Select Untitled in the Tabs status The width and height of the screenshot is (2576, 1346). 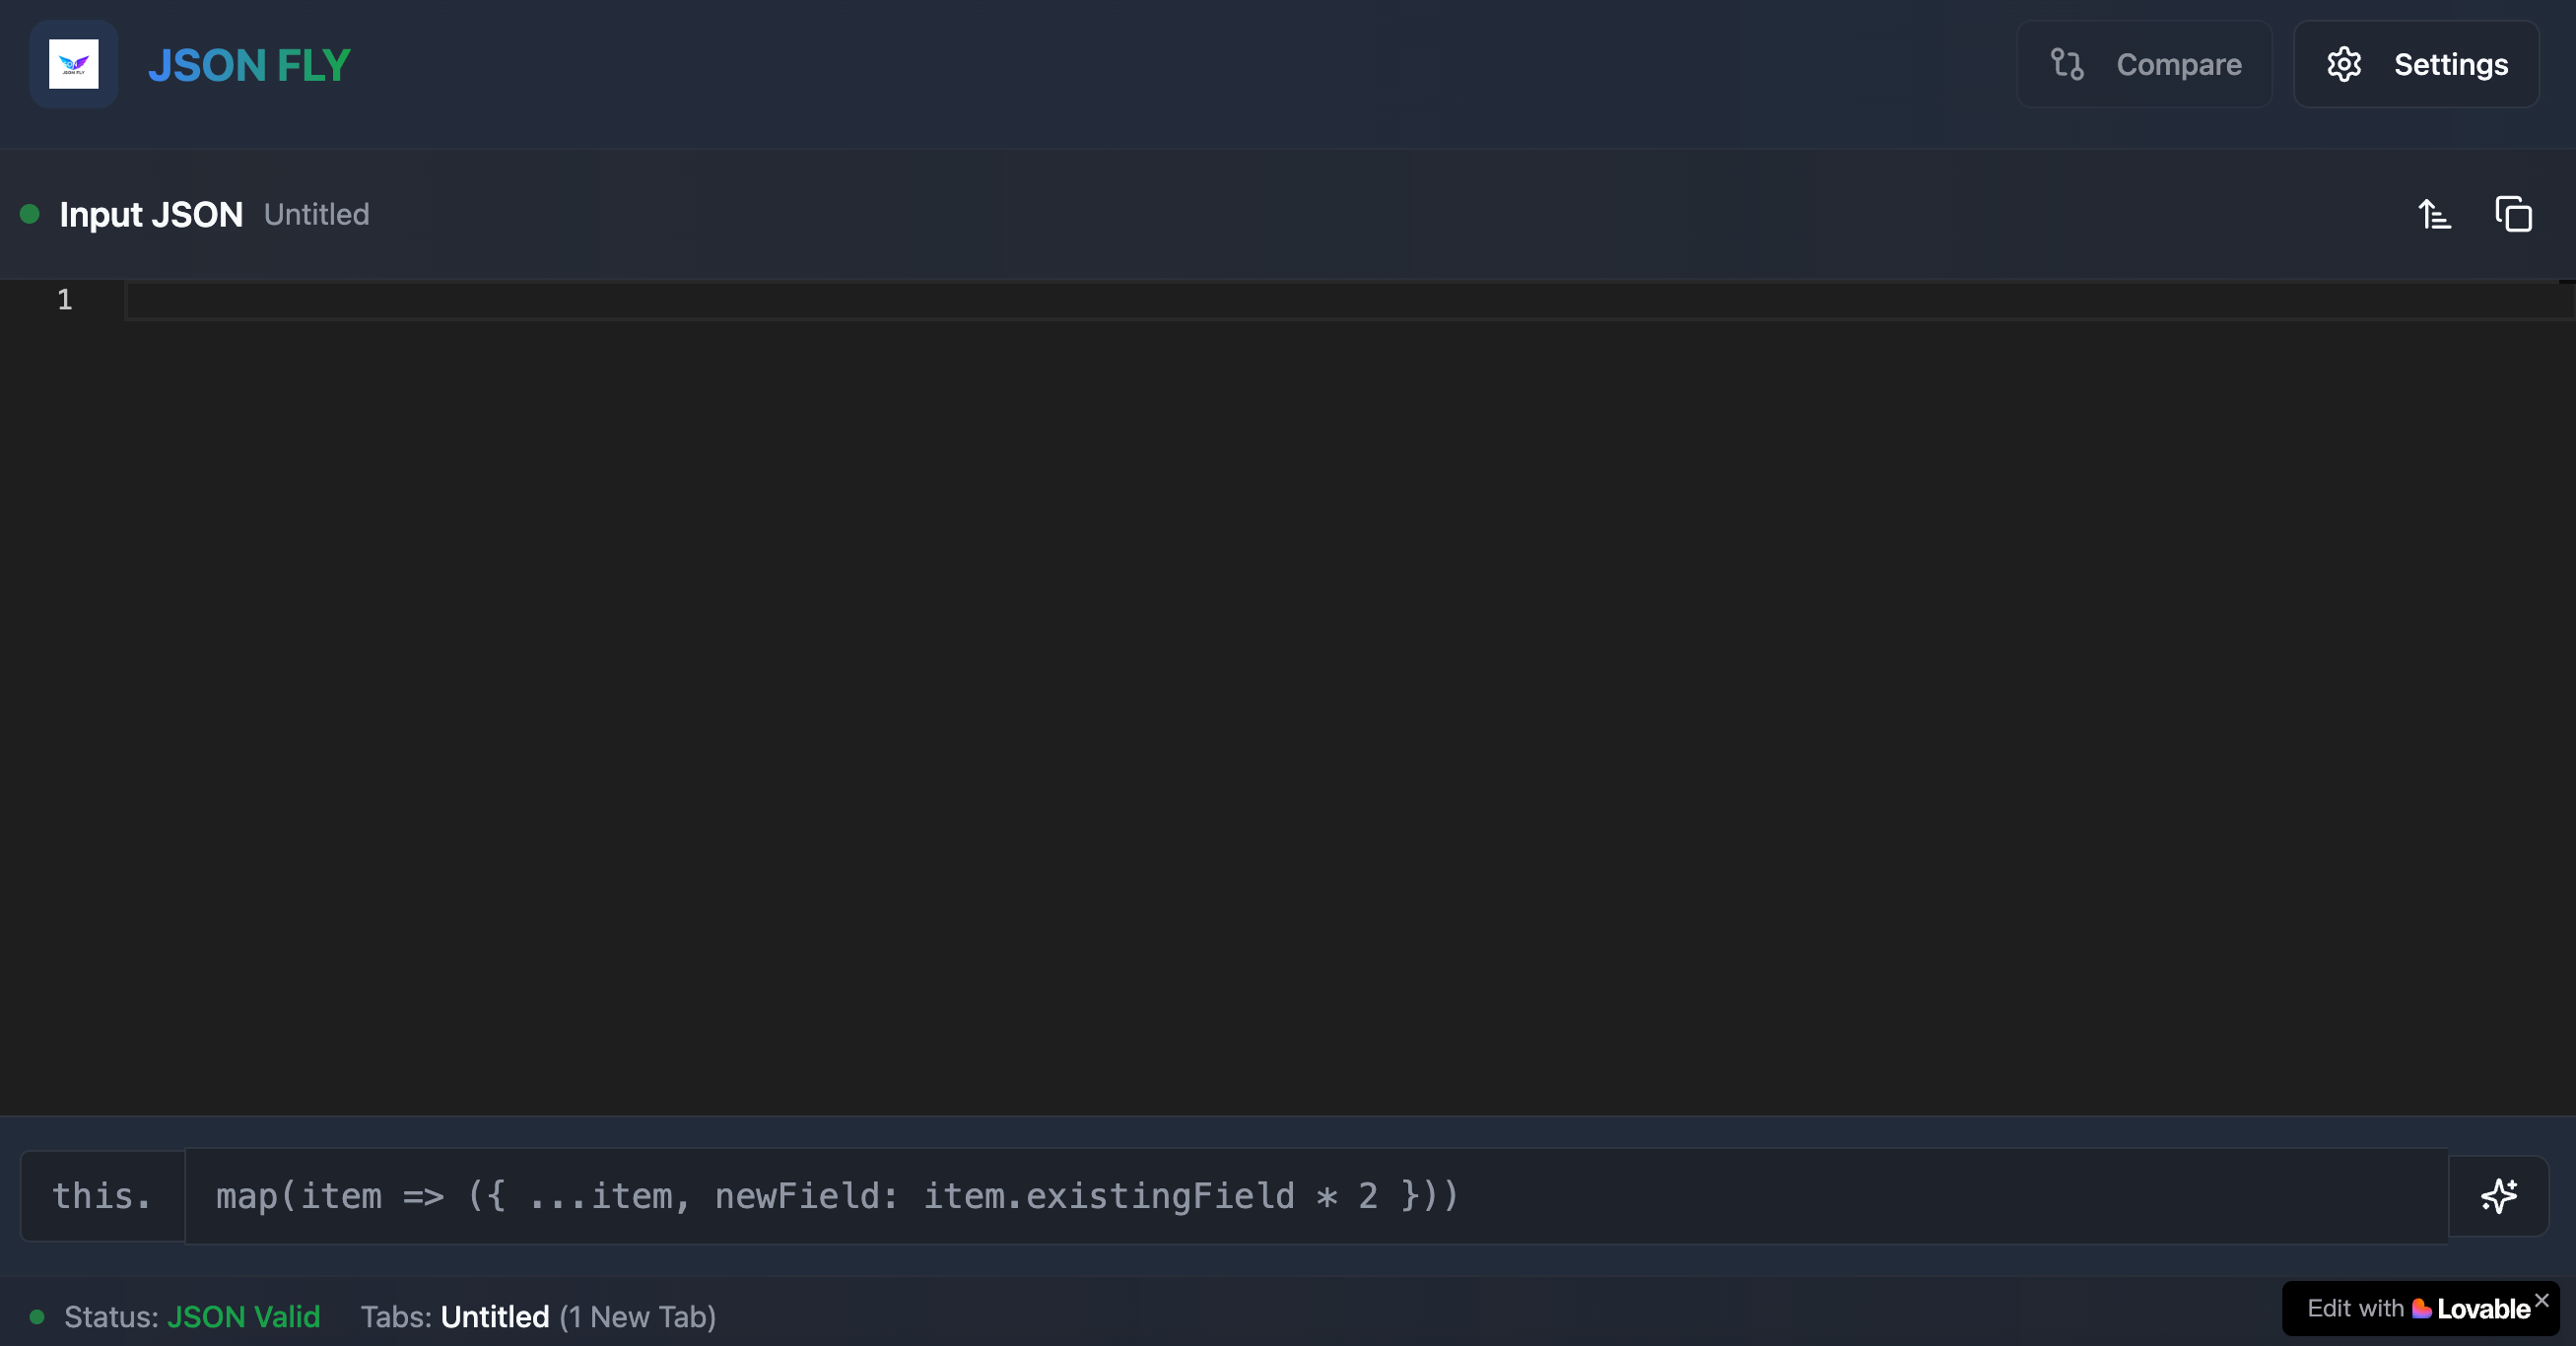point(495,1317)
